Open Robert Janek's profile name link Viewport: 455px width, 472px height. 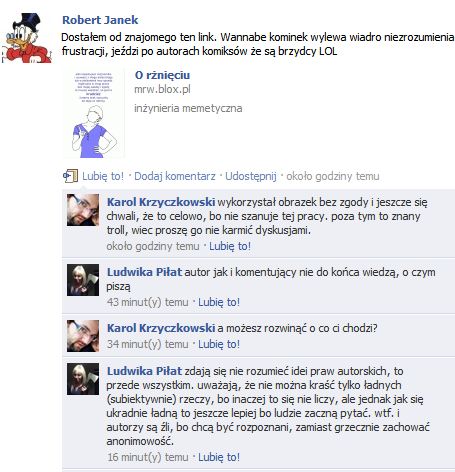[100, 20]
